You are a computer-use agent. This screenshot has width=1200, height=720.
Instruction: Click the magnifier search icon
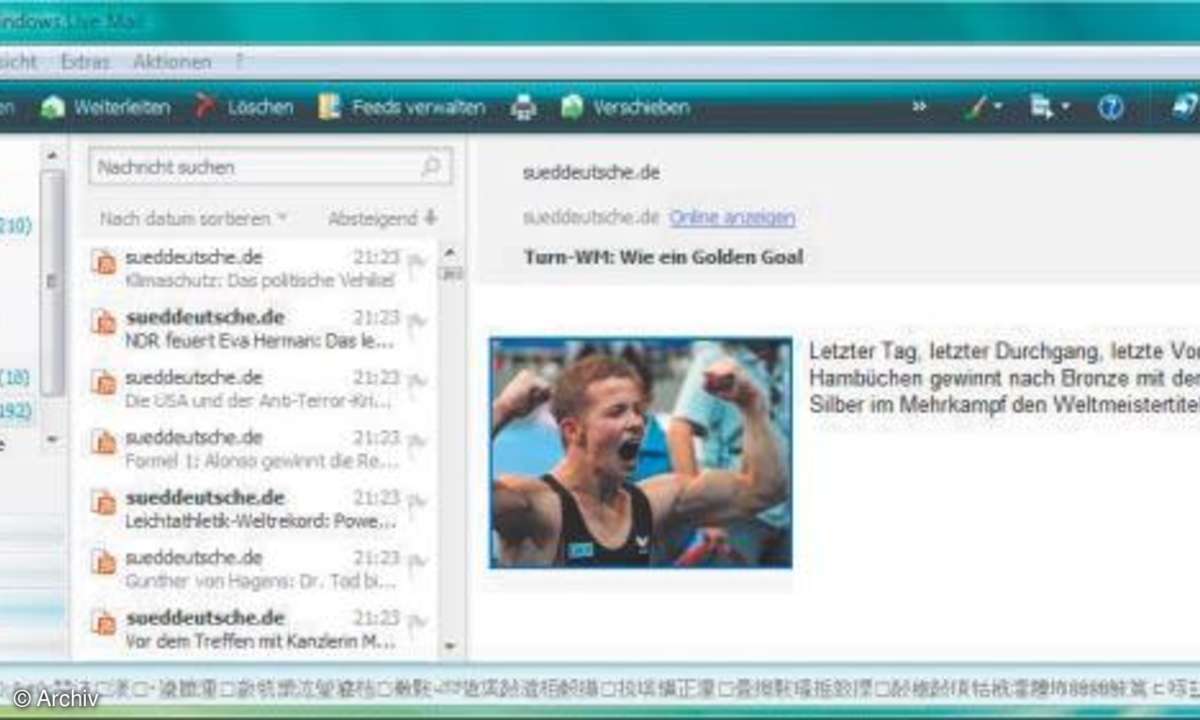[431, 167]
